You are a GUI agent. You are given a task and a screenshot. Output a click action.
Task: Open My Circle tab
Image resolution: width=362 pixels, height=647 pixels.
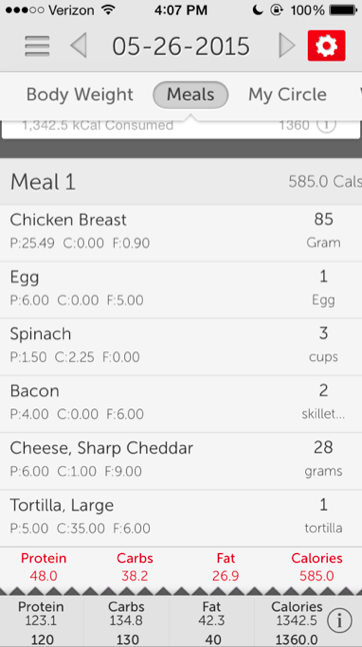(287, 94)
